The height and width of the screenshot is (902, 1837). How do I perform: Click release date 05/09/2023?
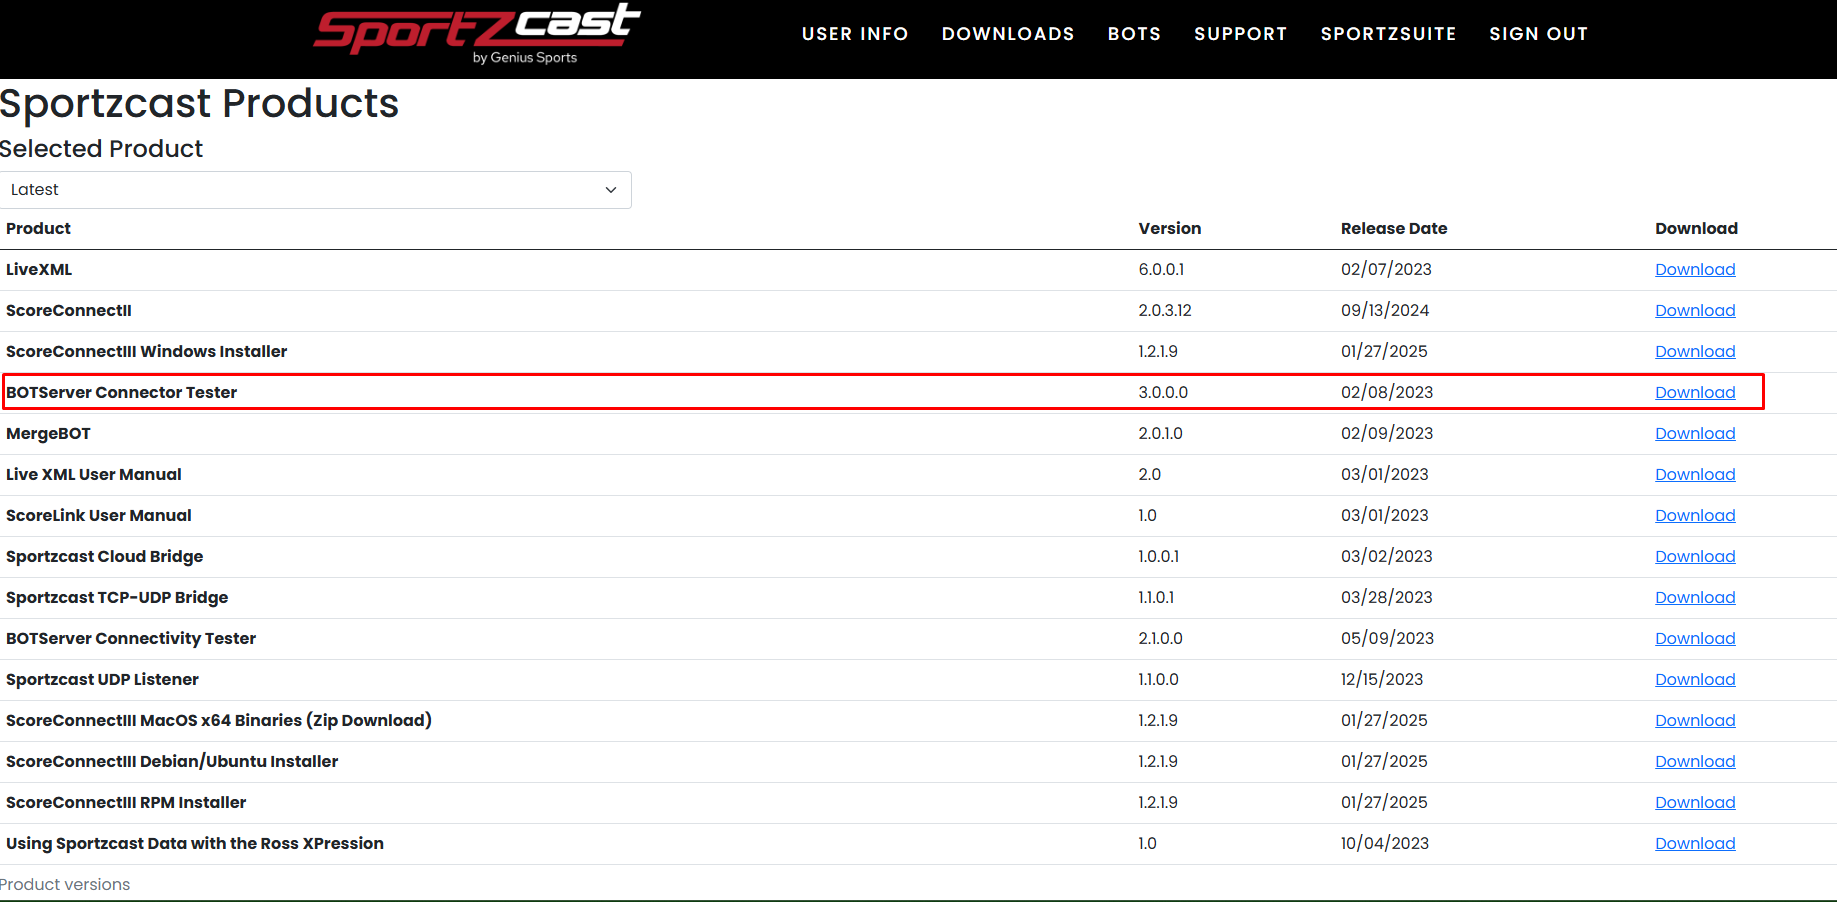click(x=1387, y=638)
